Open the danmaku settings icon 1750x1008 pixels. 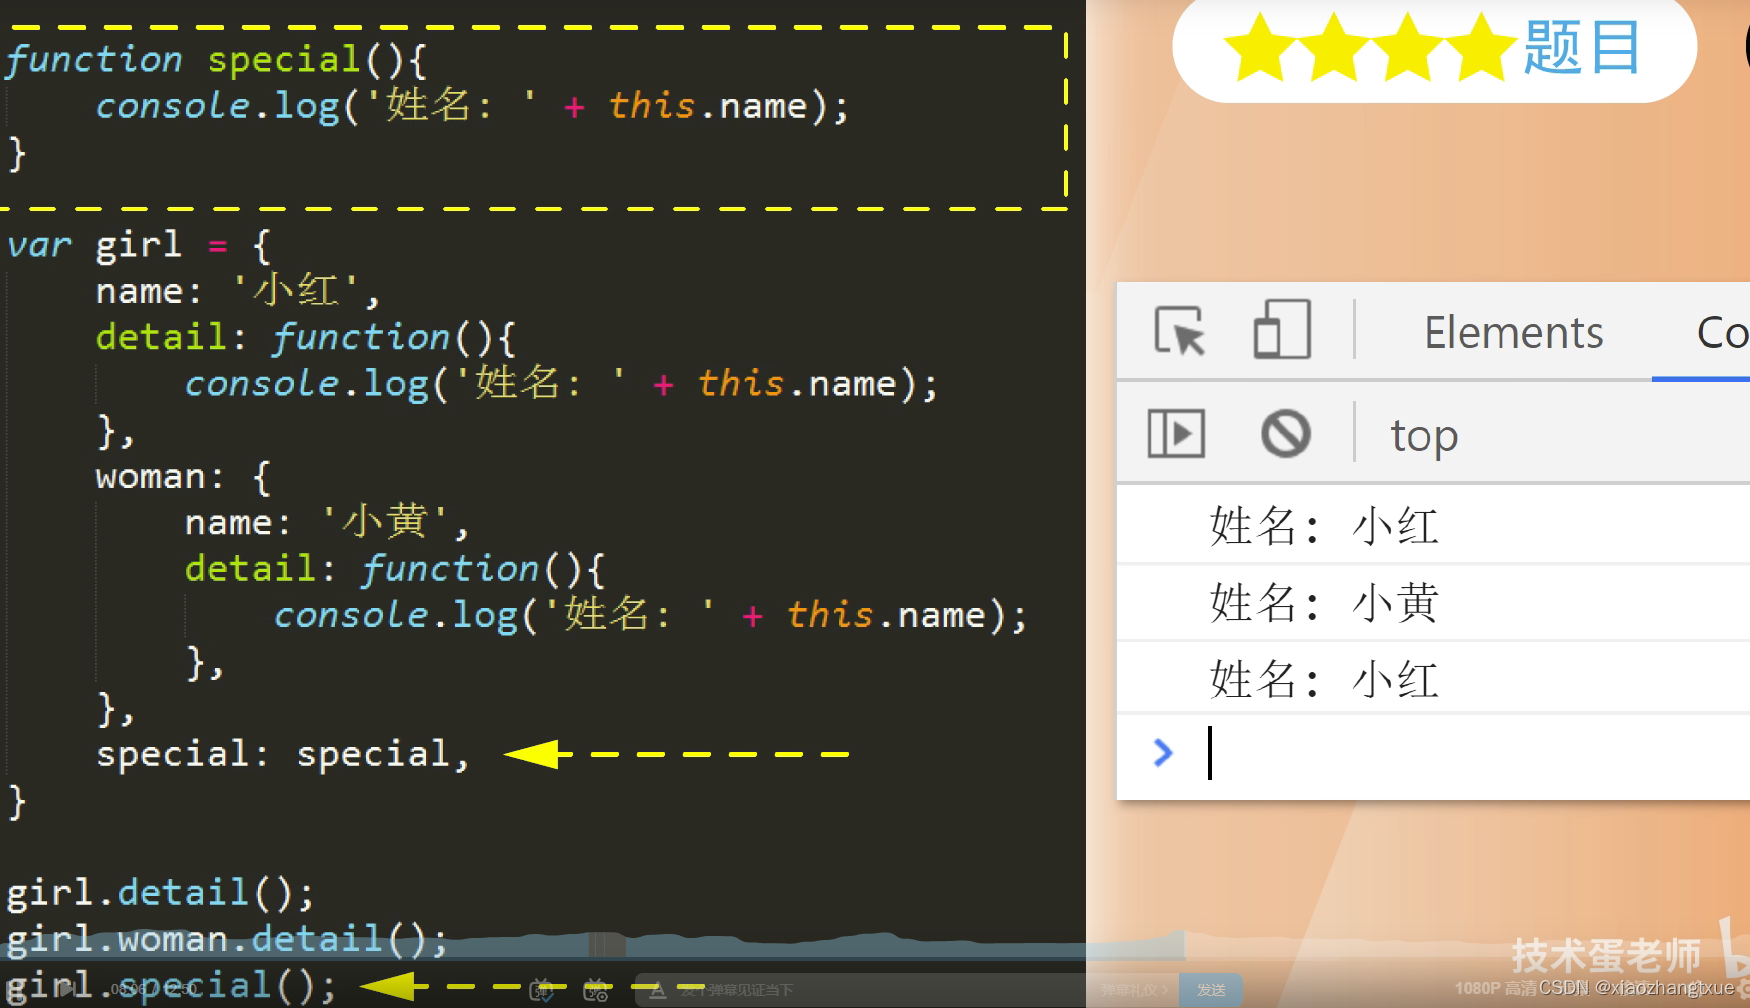click(596, 989)
